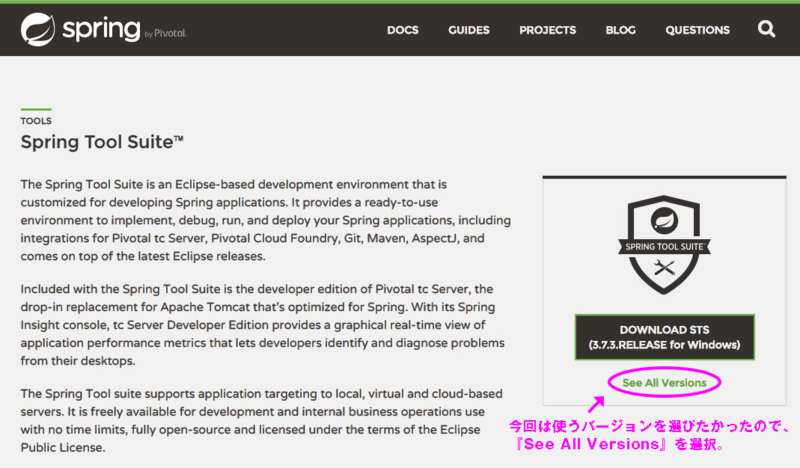Open the QUESTIONS menu item
Screen dimensions: 800x468
point(697,30)
